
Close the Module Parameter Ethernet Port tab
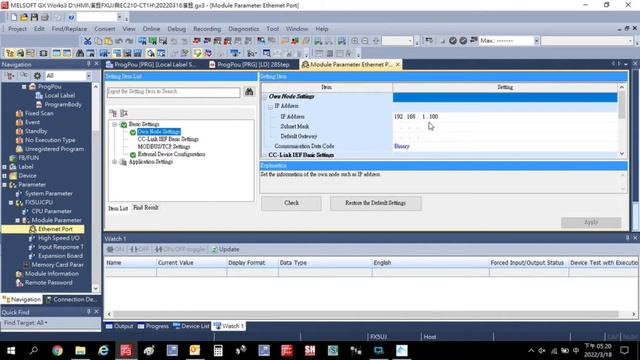[x=397, y=64]
